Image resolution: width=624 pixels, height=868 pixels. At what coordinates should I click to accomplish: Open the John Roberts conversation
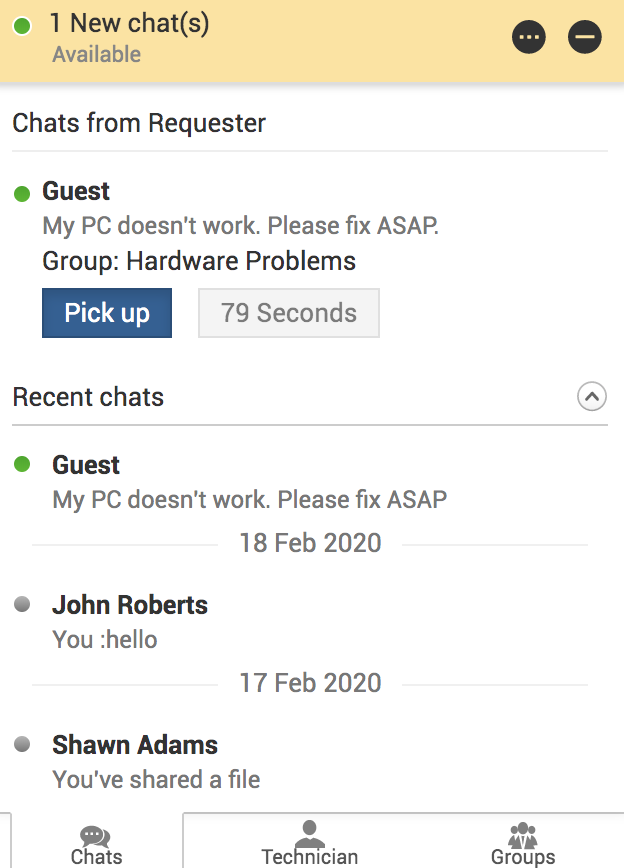pyautogui.click(x=130, y=605)
